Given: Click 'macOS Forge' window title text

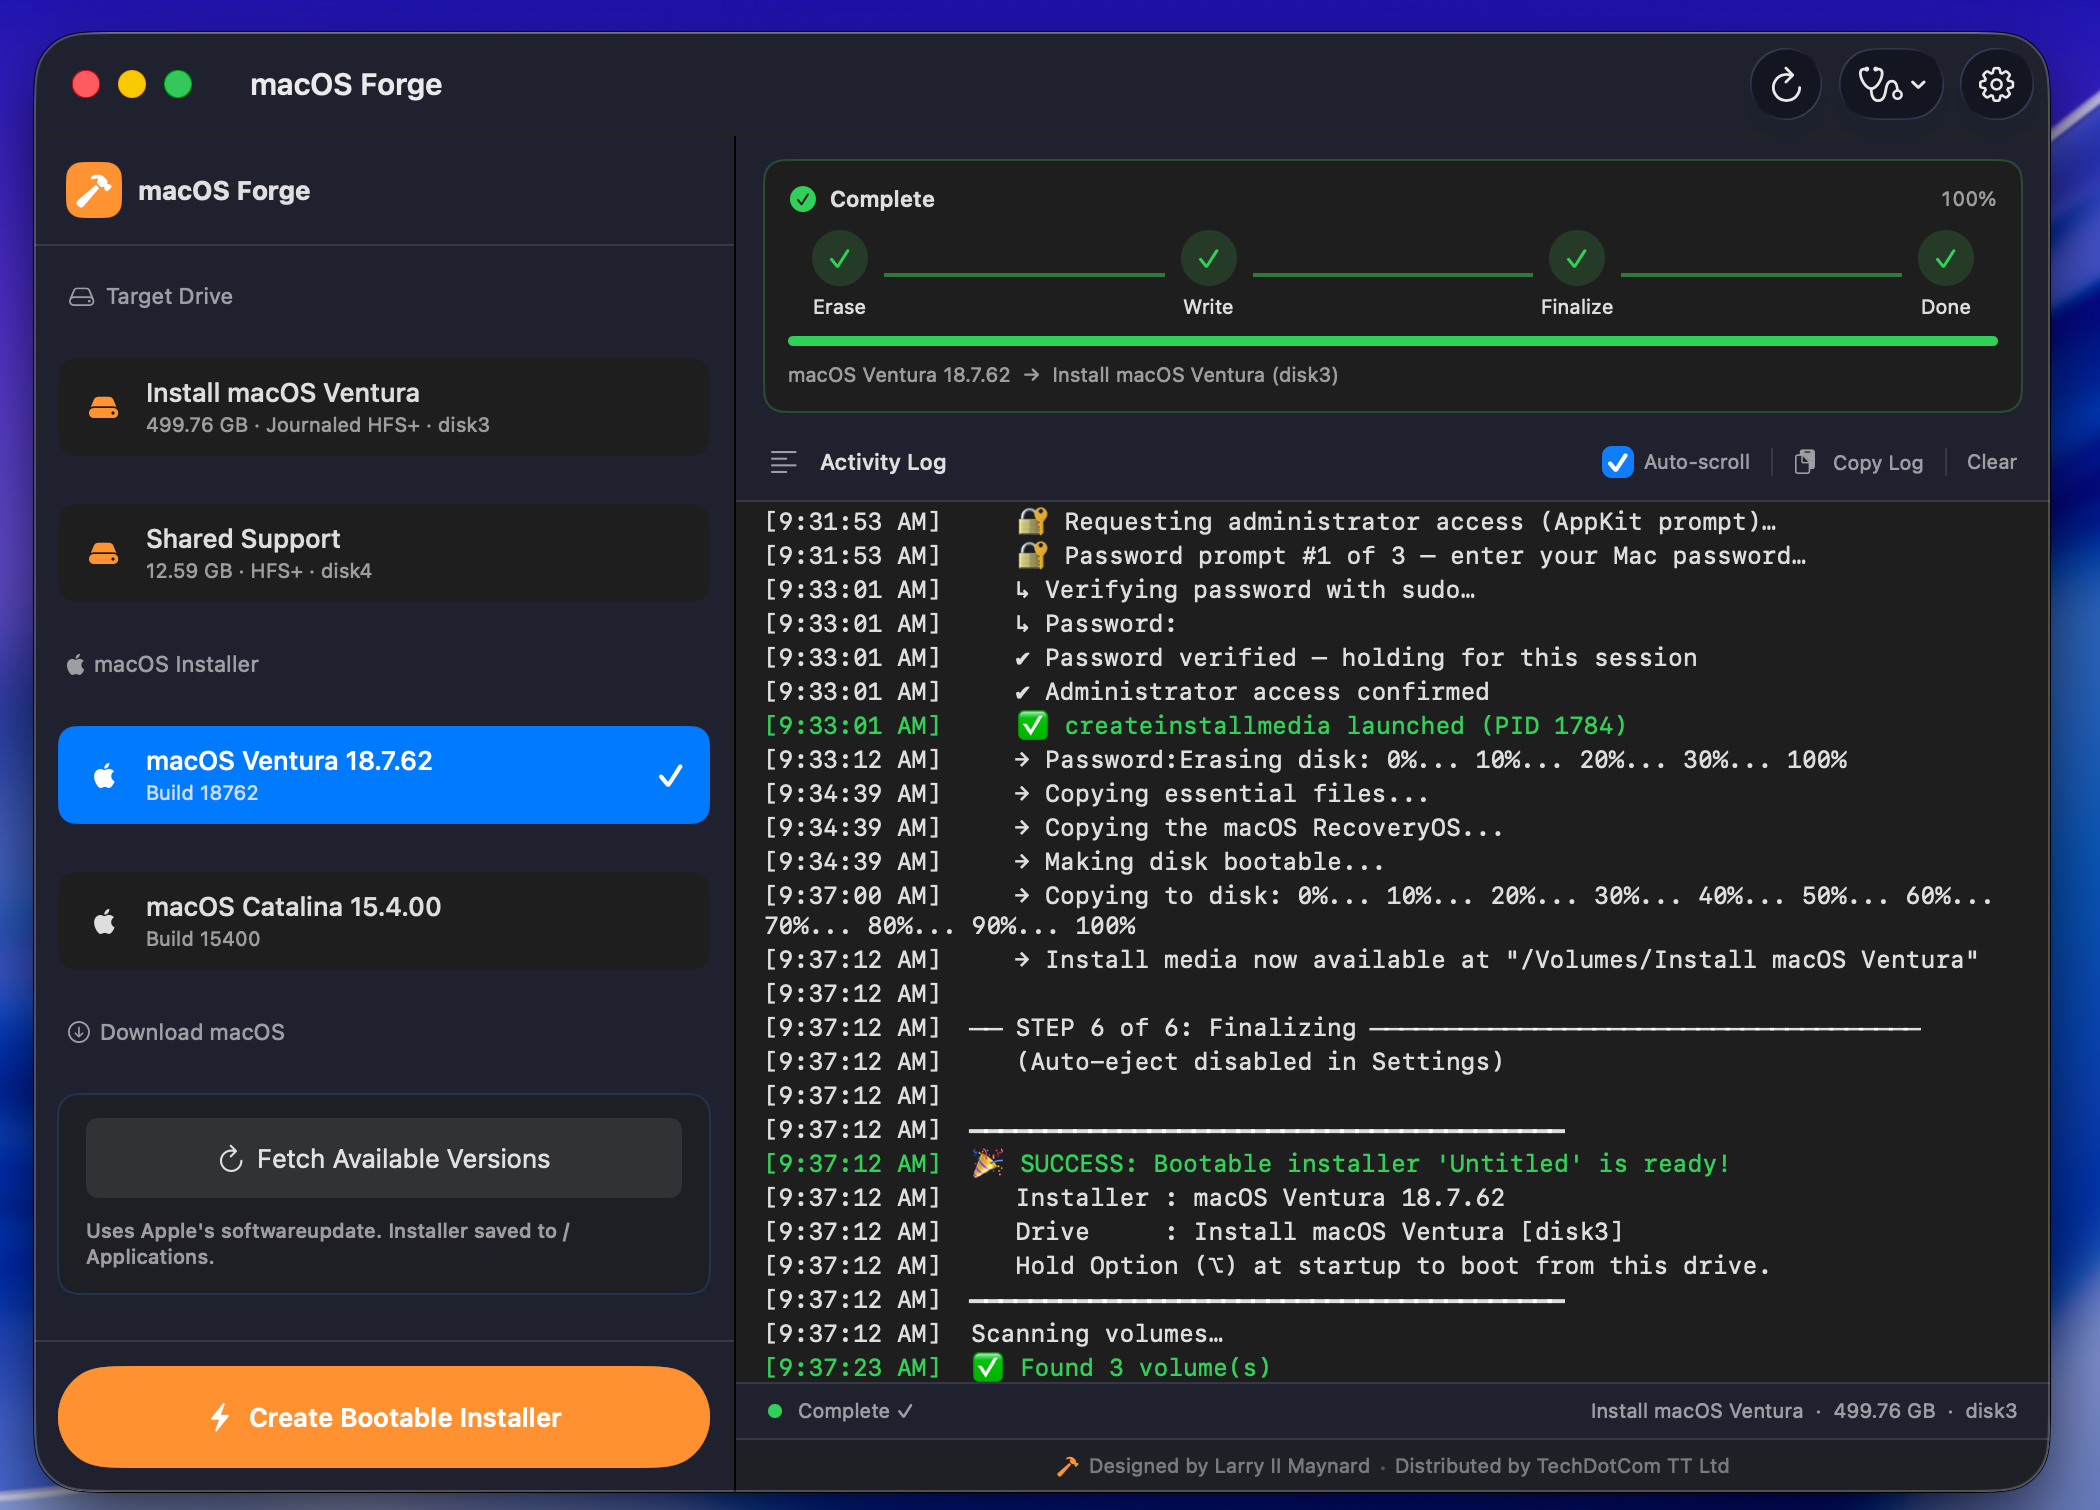Looking at the screenshot, I should pyautogui.click(x=346, y=85).
